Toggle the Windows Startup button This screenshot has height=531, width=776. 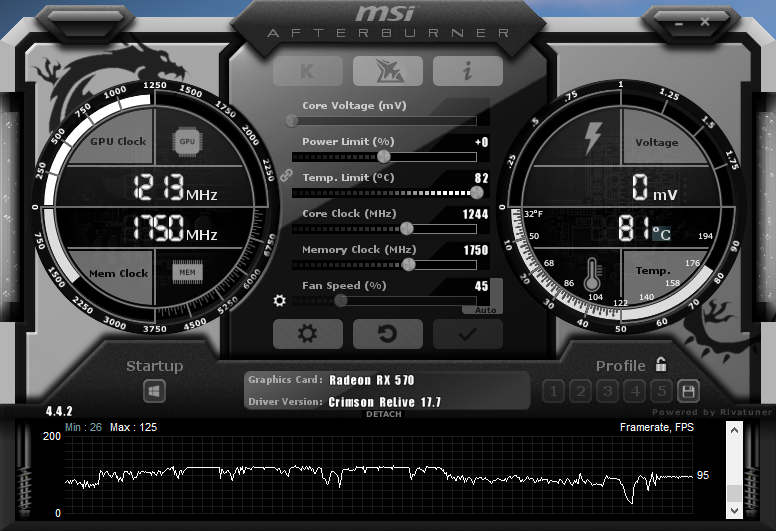[155, 391]
